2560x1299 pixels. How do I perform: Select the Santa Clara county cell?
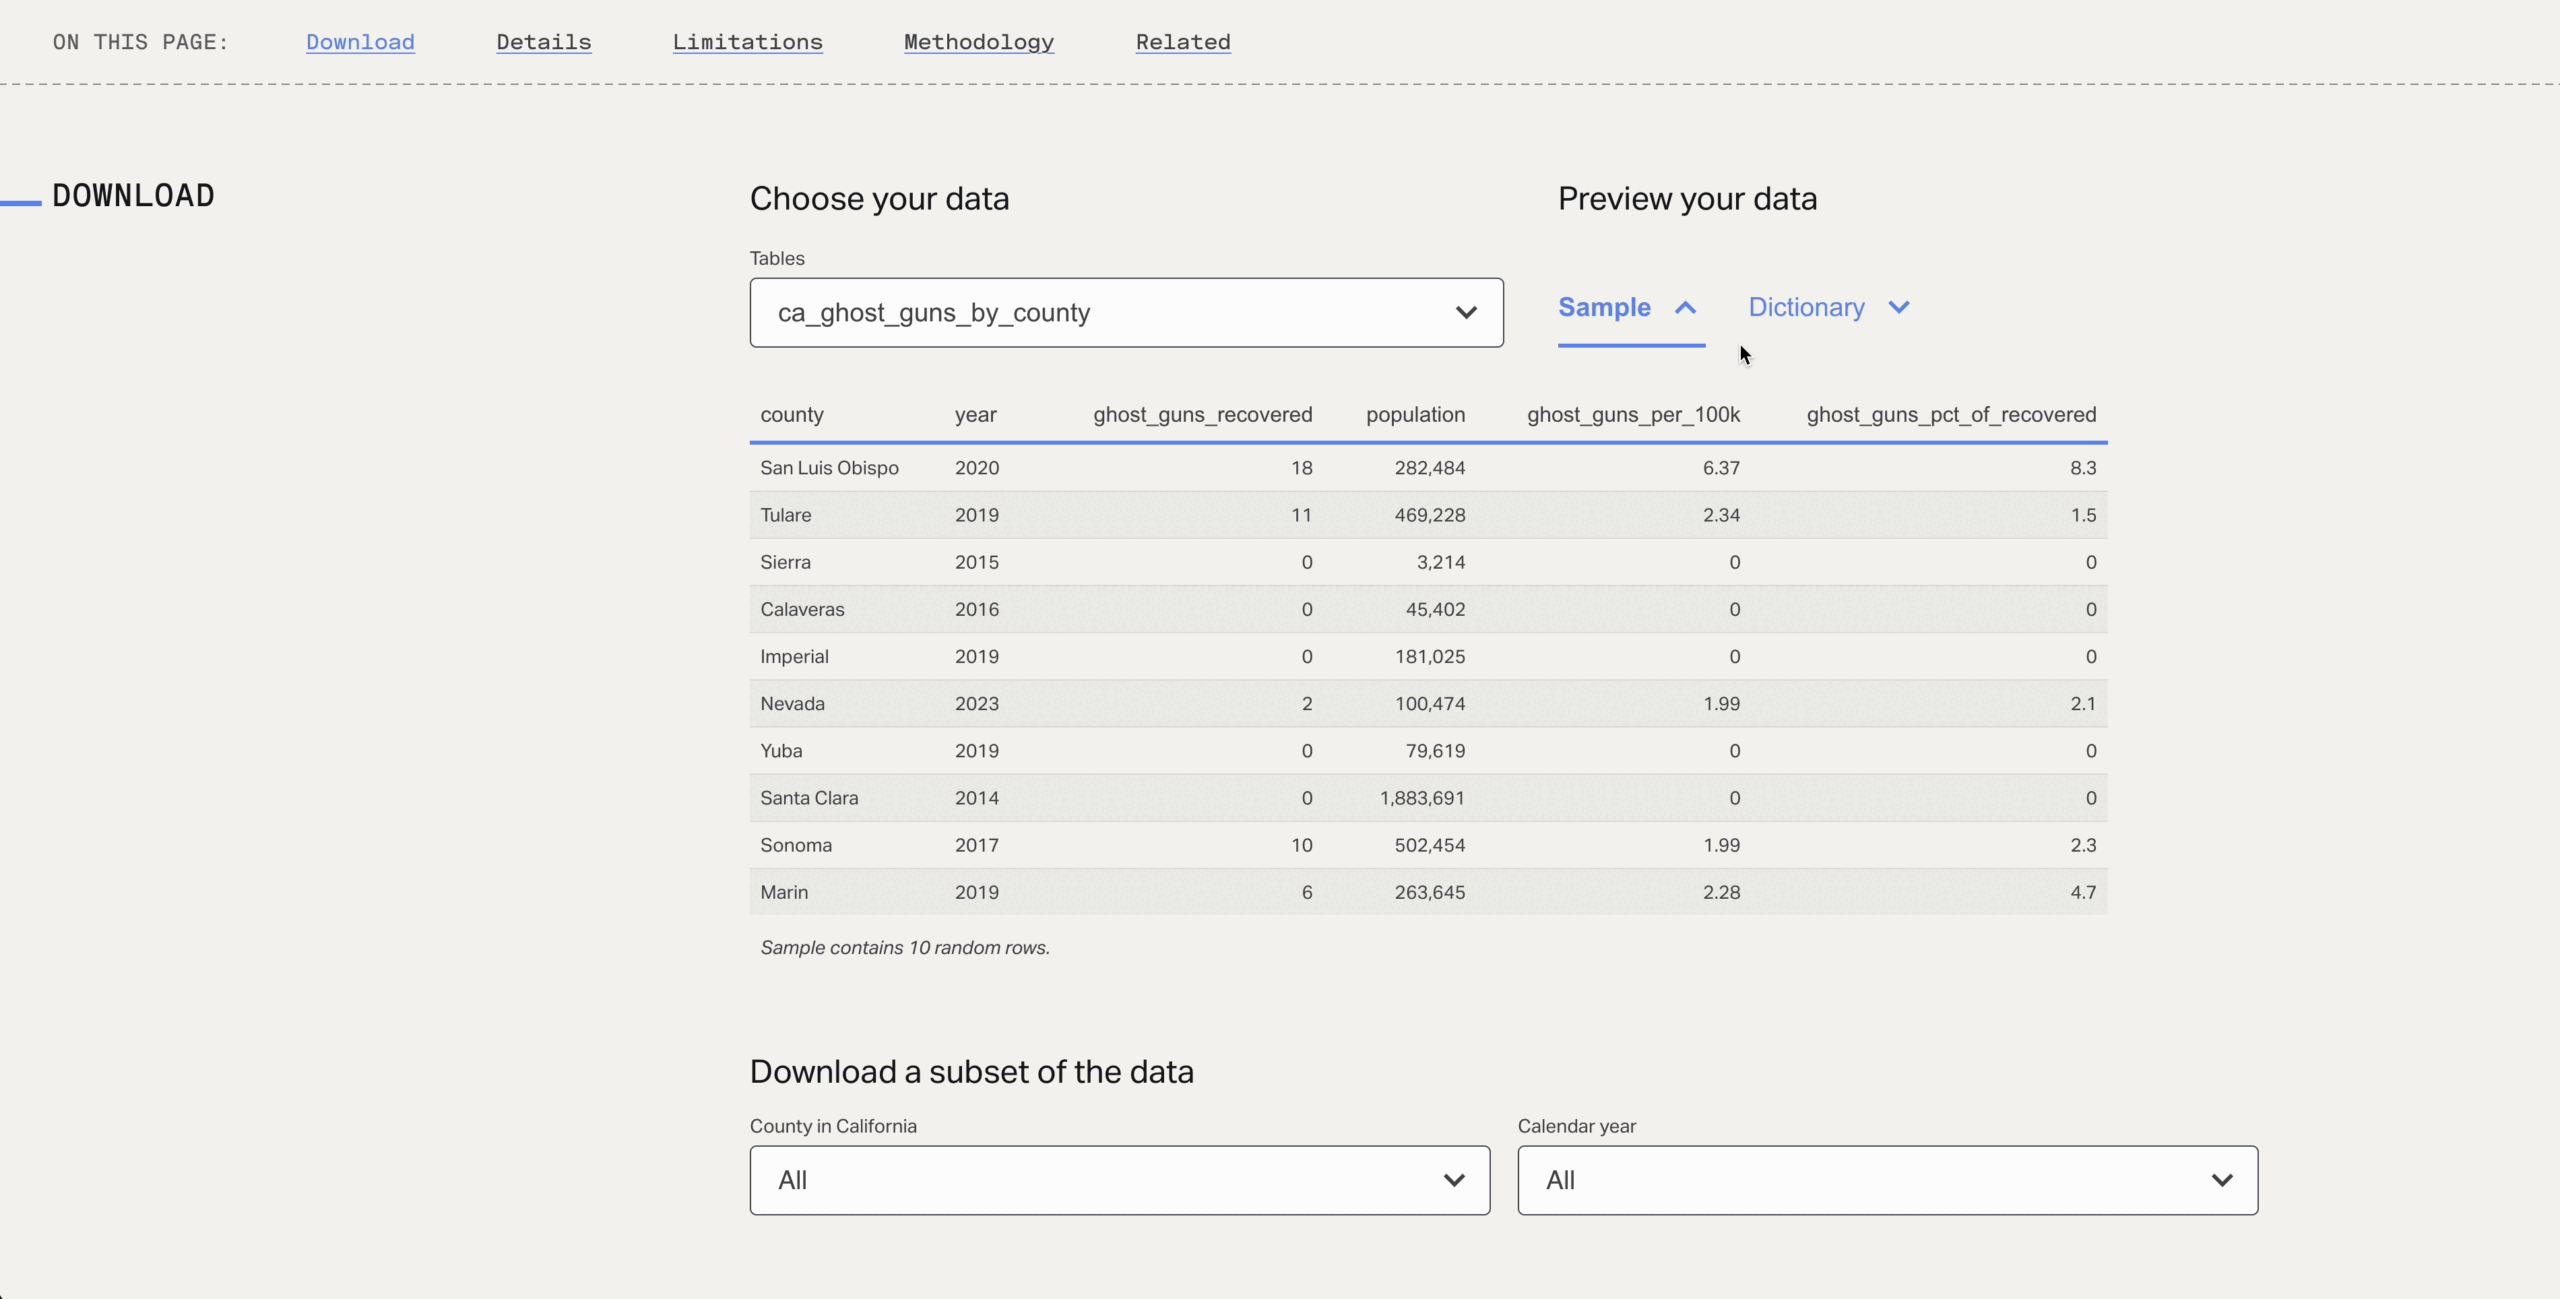tap(809, 798)
